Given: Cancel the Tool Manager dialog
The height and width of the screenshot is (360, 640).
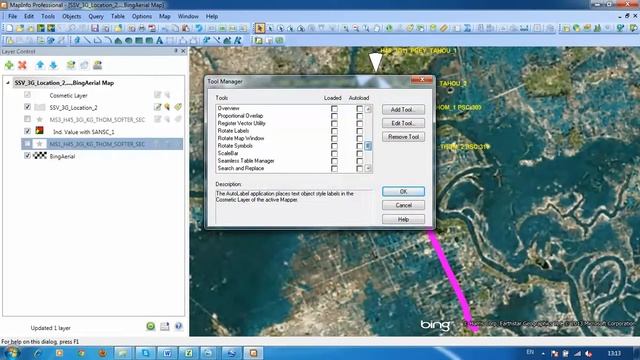Looking at the screenshot, I should point(403,205).
